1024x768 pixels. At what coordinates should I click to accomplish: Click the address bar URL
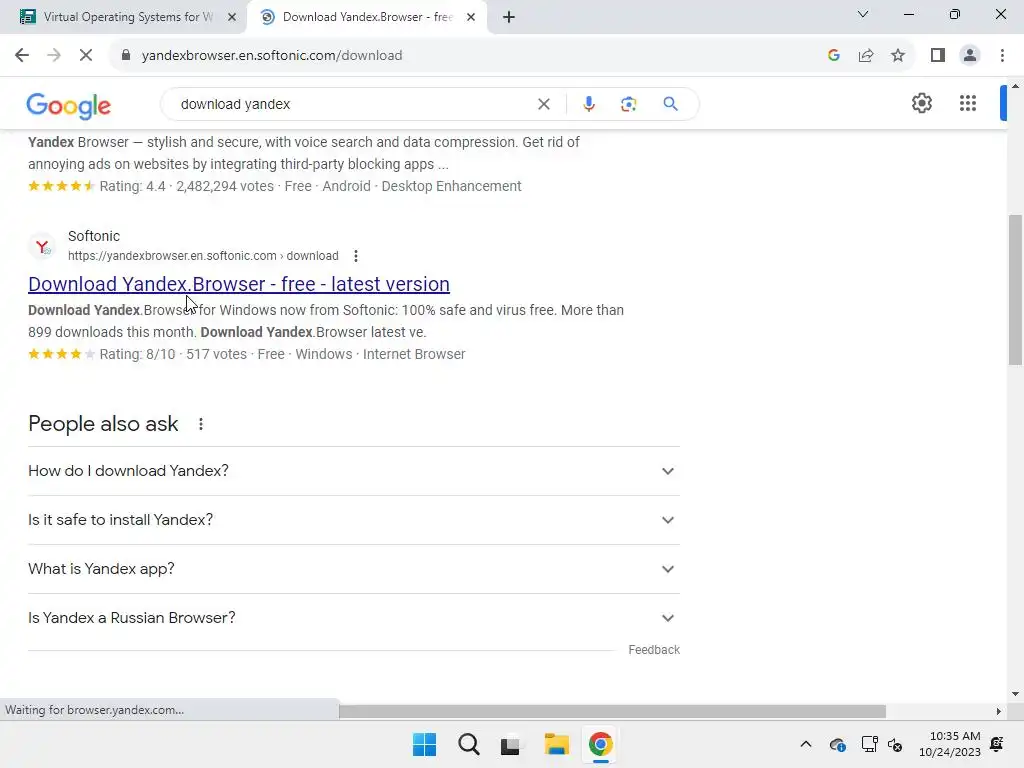[x=272, y=56]
